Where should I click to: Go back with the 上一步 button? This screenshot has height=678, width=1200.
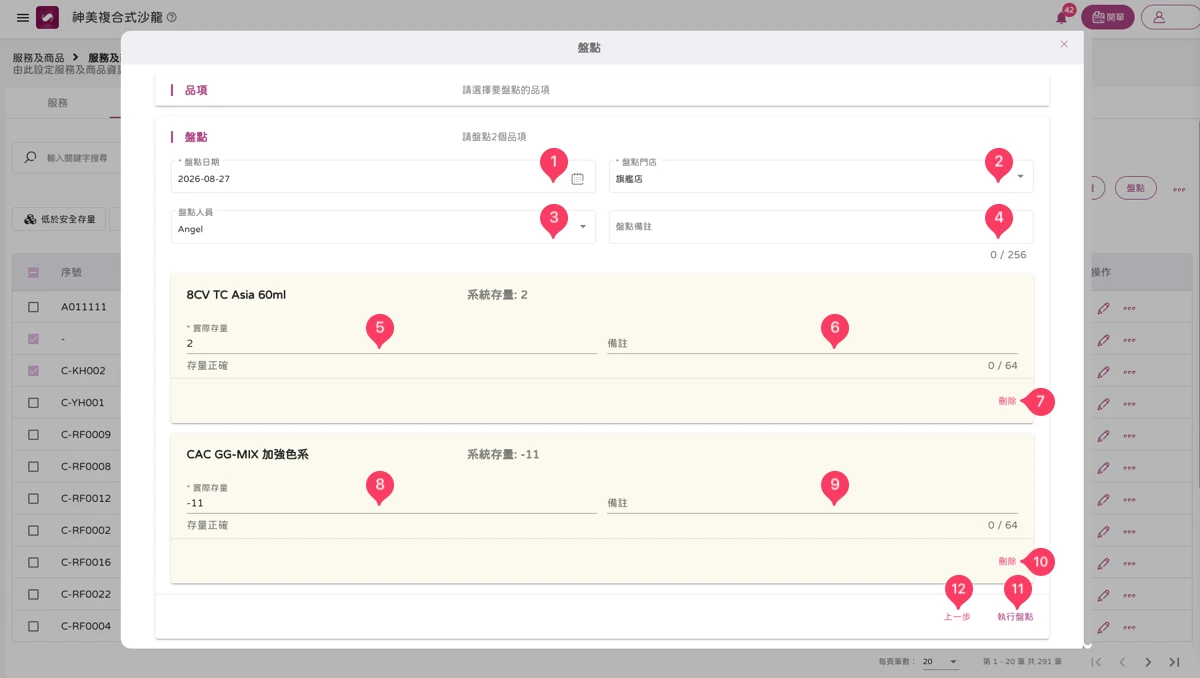957,617
